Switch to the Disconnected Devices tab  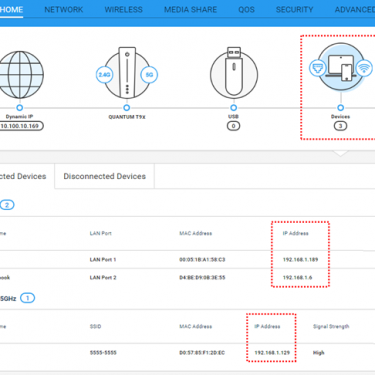105,176
